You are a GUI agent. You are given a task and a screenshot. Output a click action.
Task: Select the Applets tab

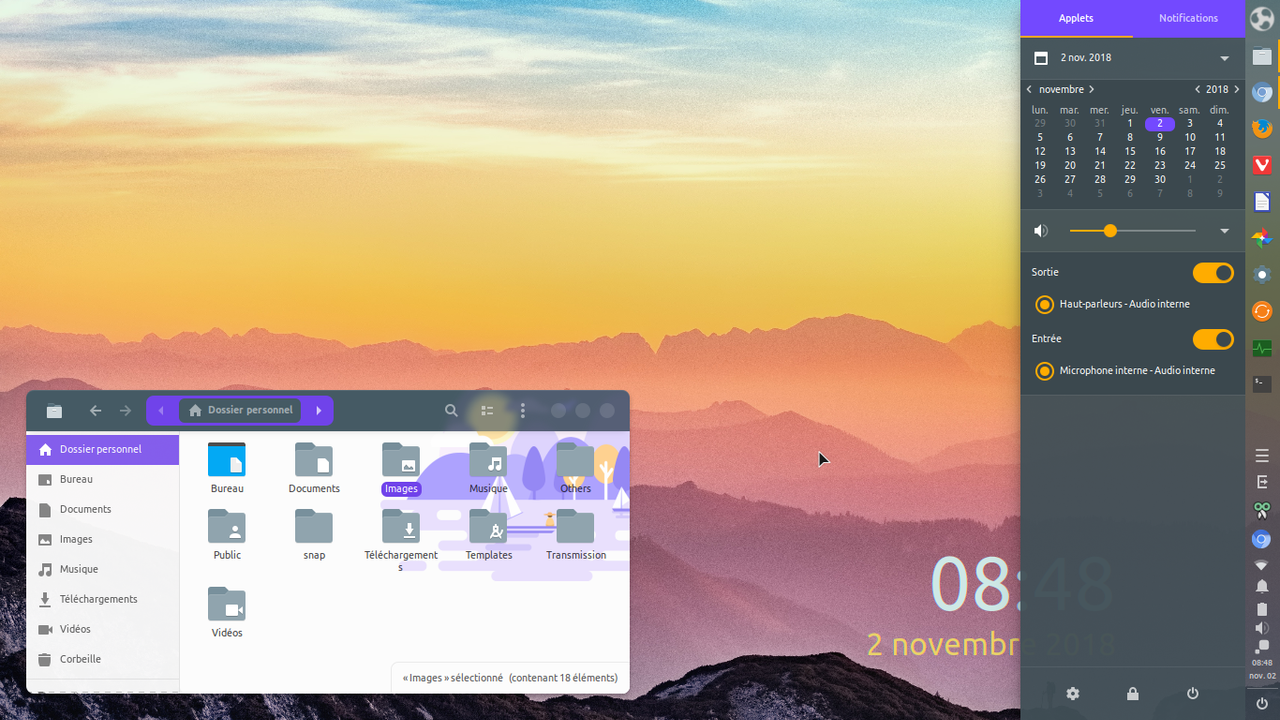[x=1076, y=18]
